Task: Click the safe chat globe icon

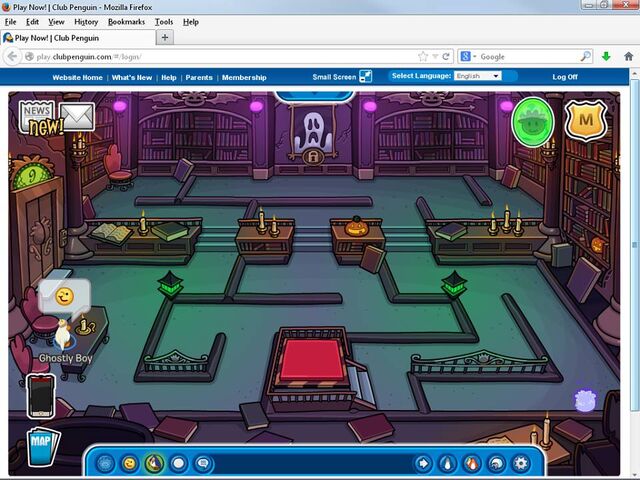Action: [105, 463]
